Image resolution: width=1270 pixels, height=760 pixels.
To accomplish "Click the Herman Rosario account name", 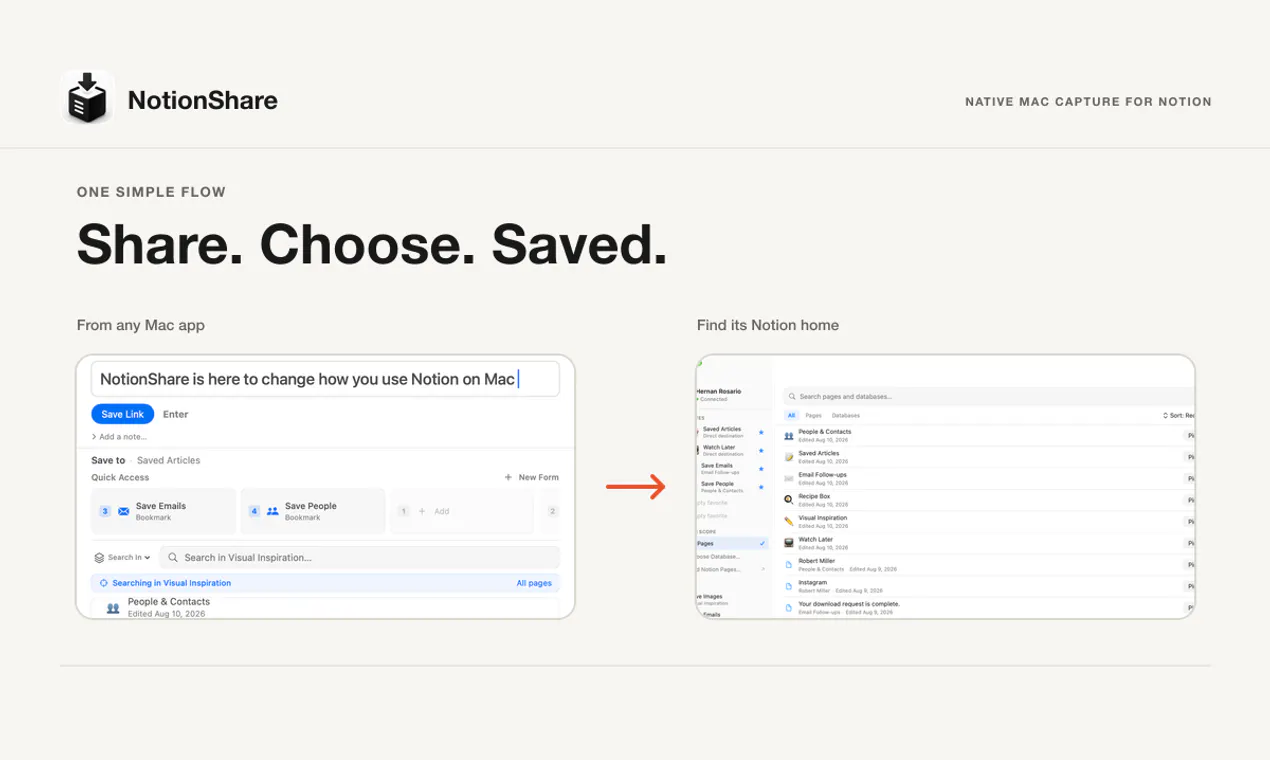I will click(x=719, y=391).
